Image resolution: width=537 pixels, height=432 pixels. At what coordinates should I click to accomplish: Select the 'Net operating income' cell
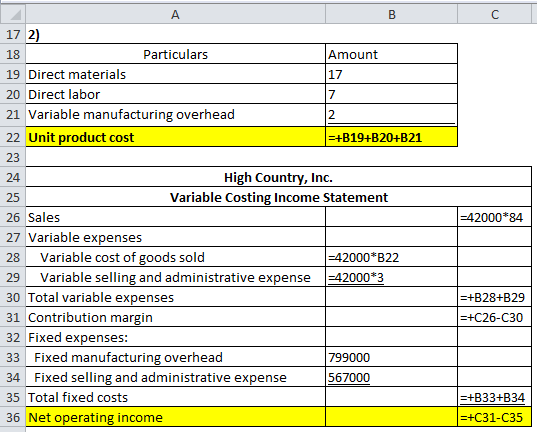[x=175, y=417]
